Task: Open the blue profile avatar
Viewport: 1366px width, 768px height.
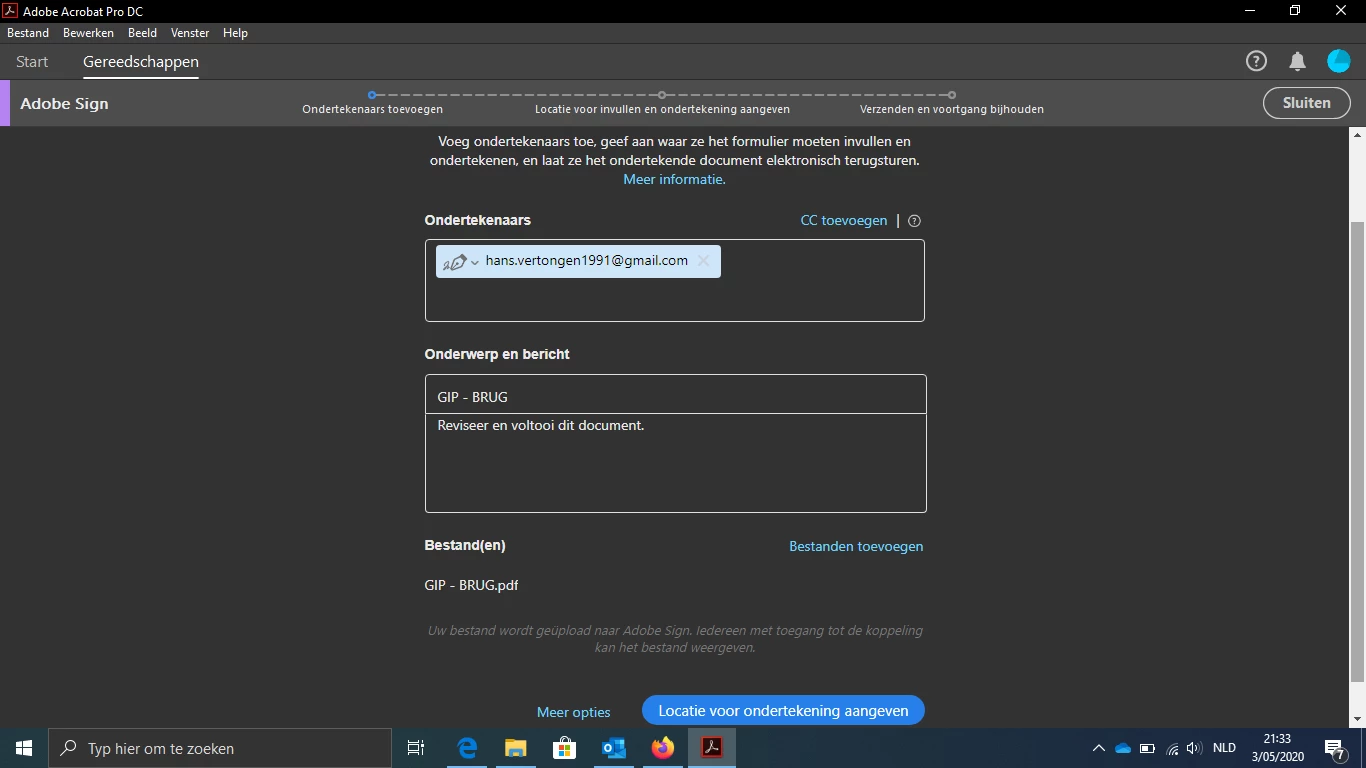Action: tap(1338, 62)
